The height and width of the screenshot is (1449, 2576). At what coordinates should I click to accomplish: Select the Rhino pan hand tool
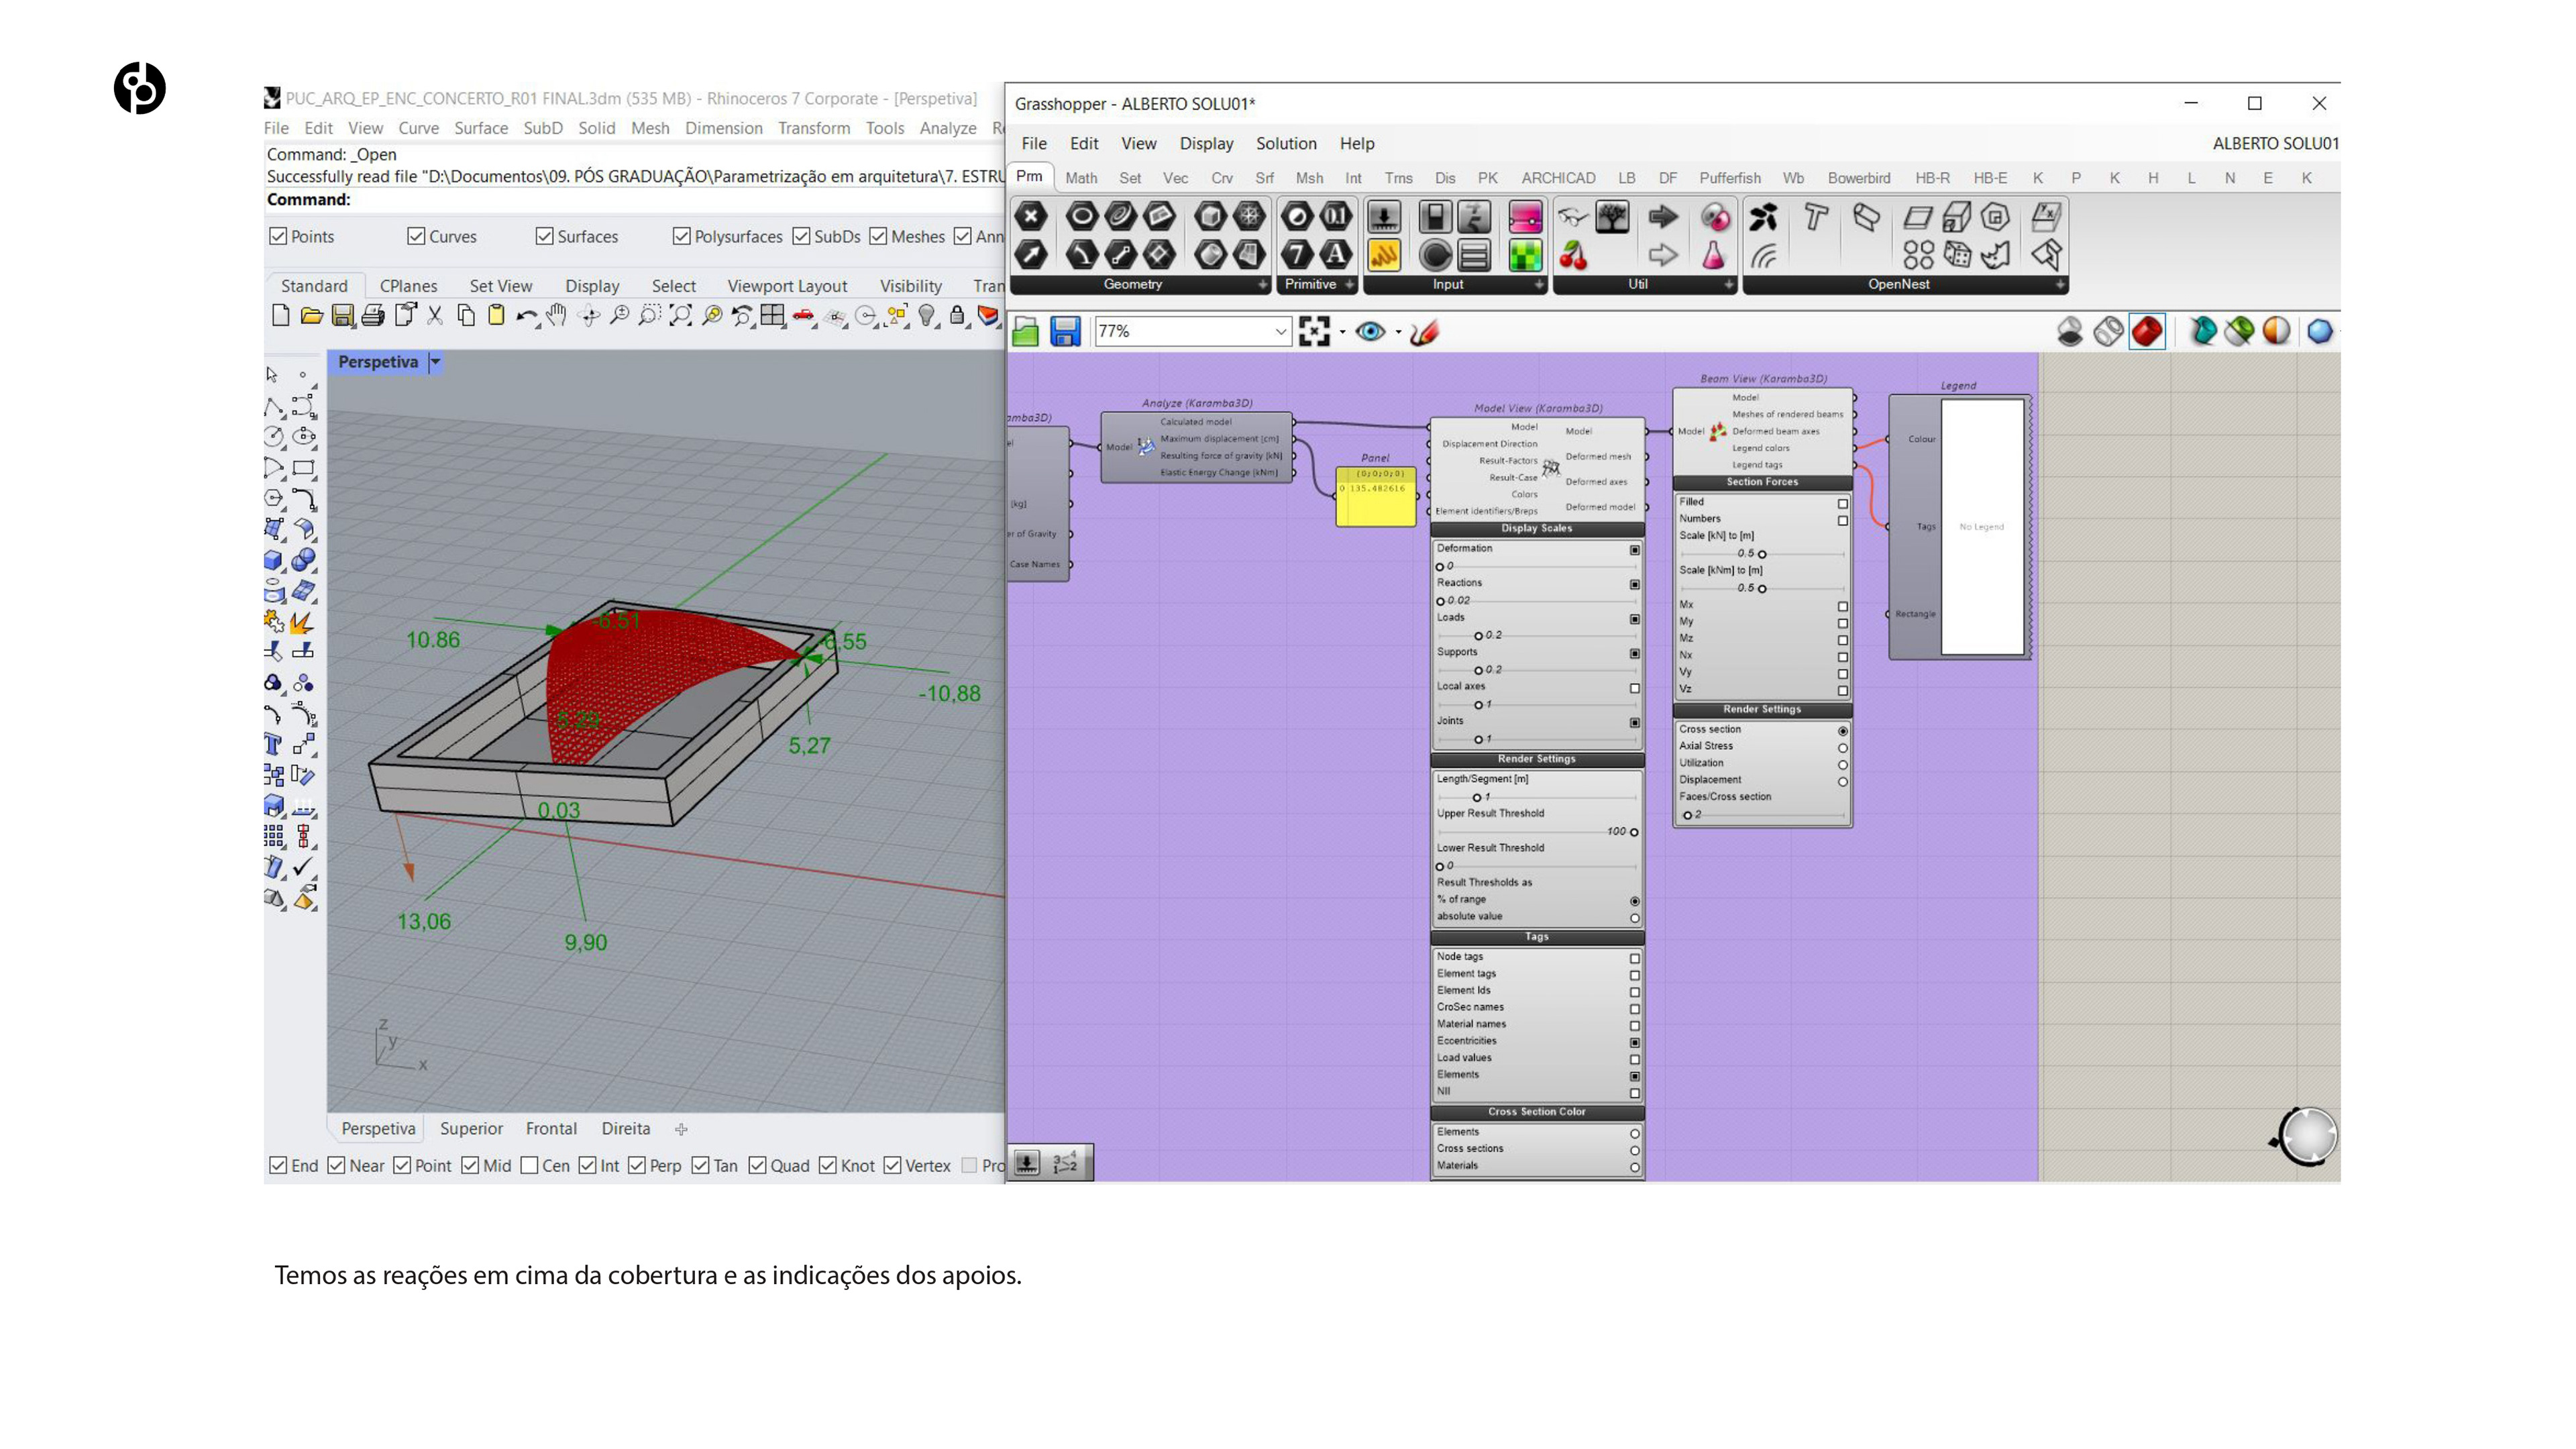(557, 316)
